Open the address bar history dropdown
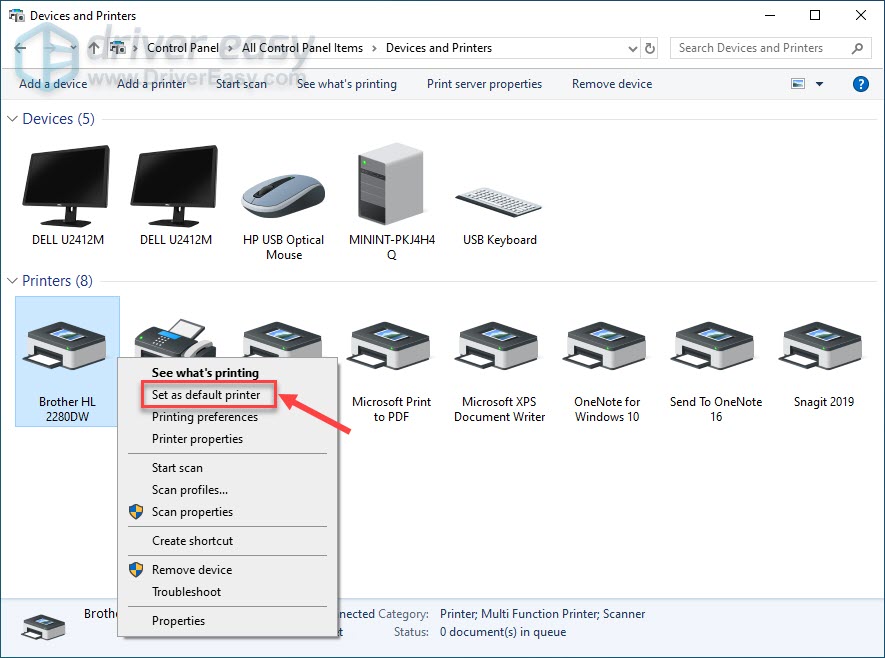 coord(632,48)
